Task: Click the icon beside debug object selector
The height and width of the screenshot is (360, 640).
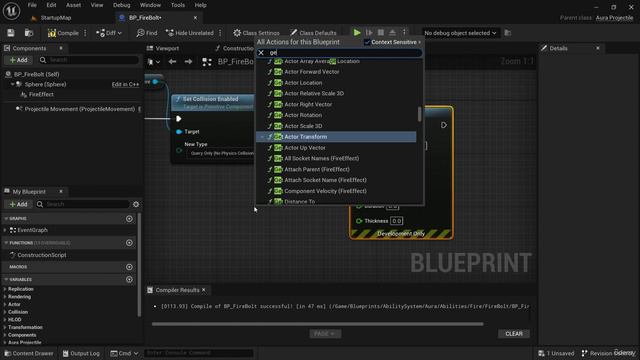Action: pos(508,33)
